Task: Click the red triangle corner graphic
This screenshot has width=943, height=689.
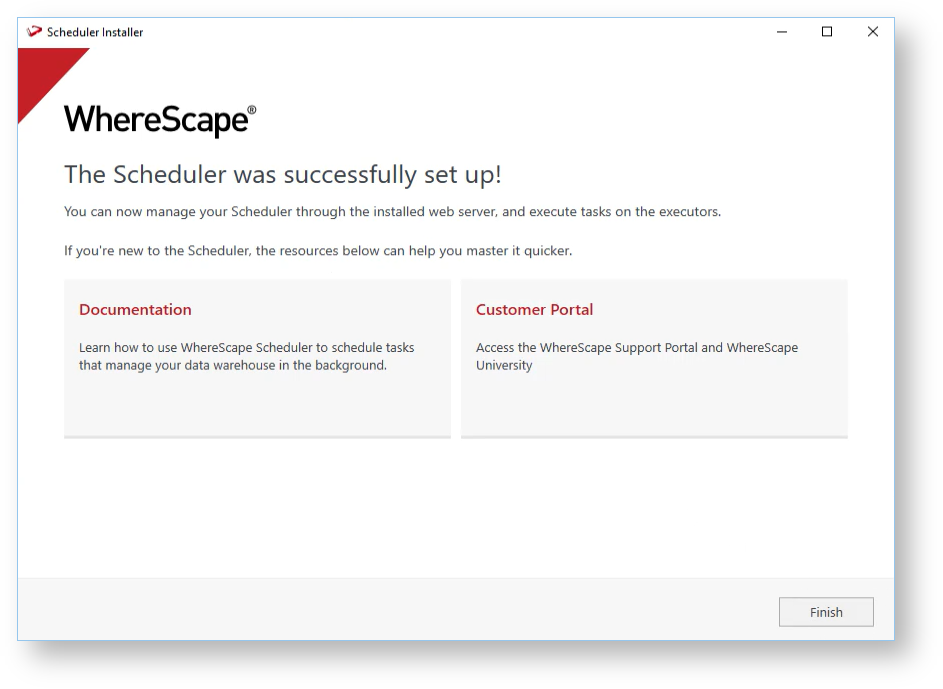Action: click(42, 75)
